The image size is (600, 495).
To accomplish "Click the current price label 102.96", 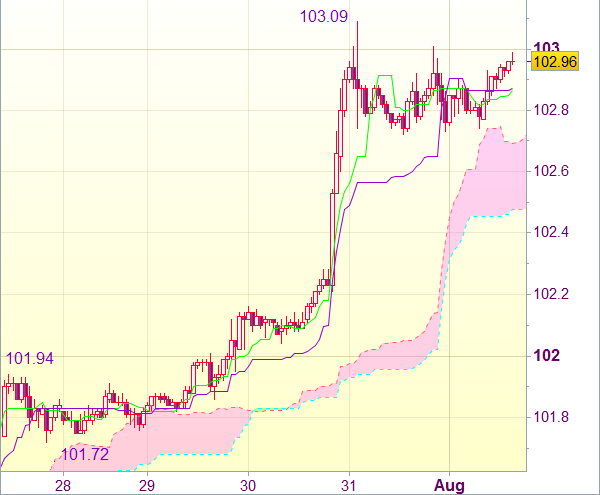I will [554, 61].
